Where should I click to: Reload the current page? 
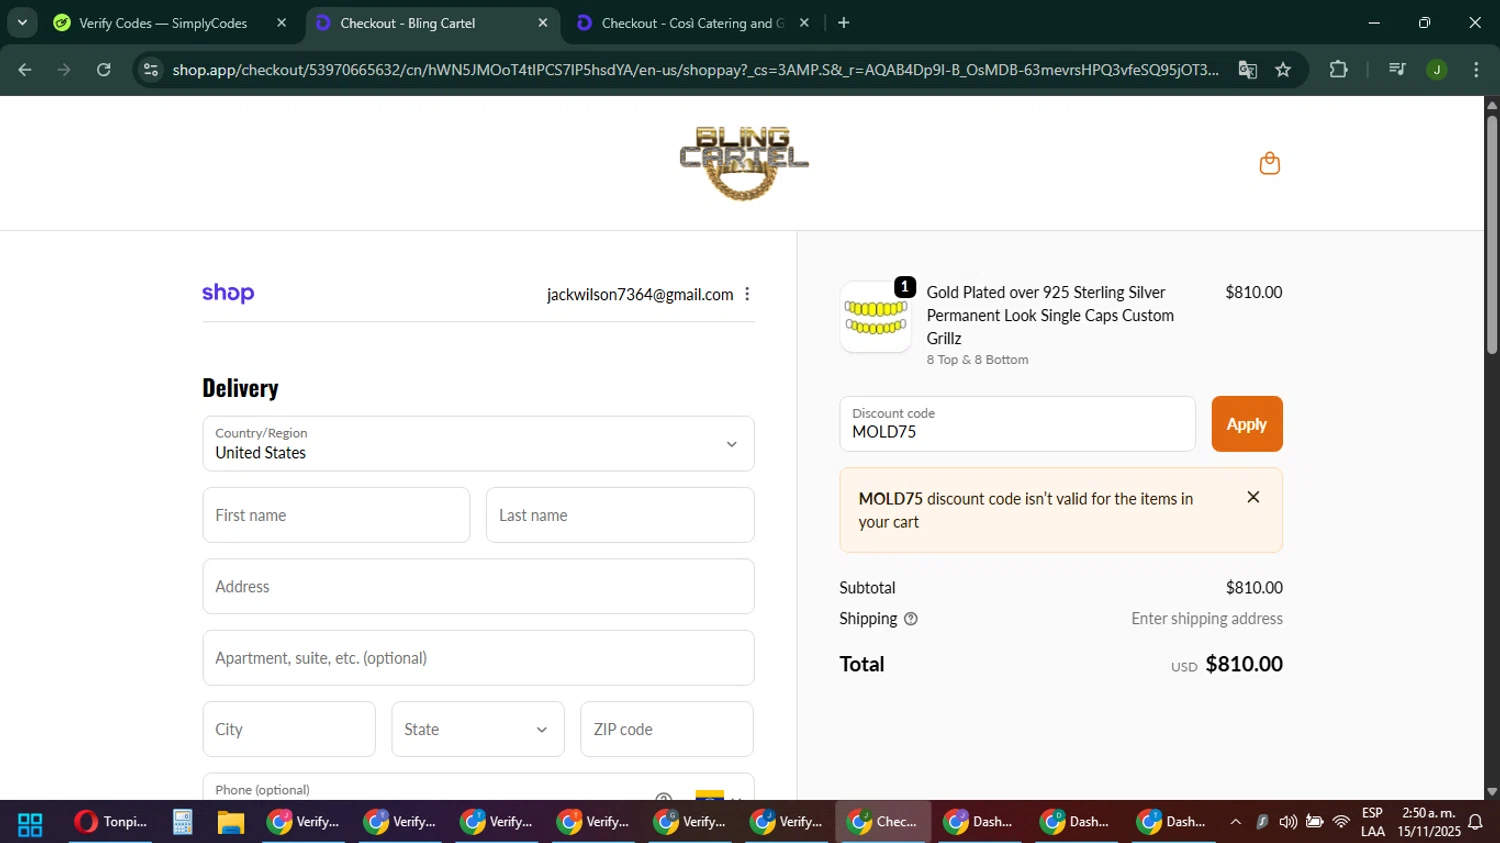tap(104, 70)
